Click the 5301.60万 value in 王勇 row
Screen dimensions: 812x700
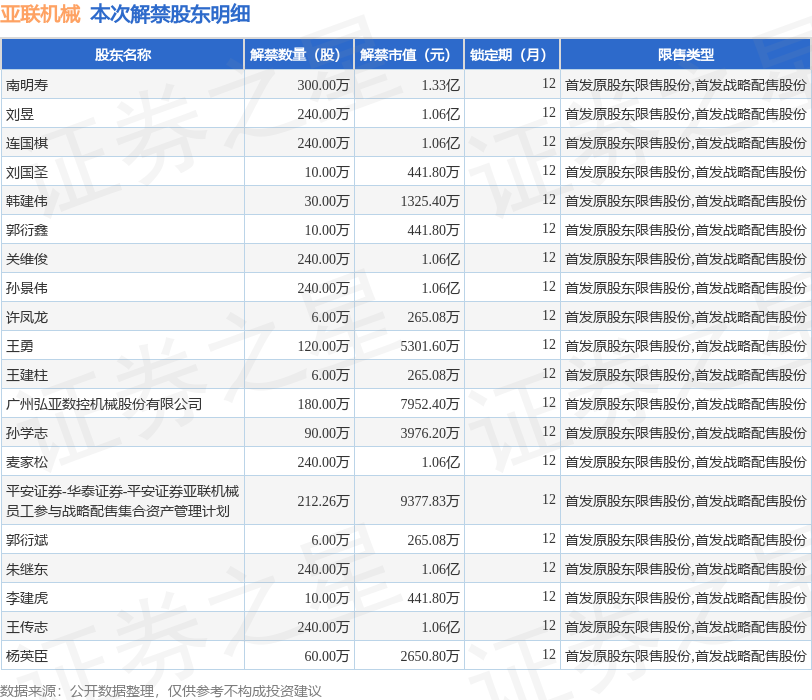[430, 346]
